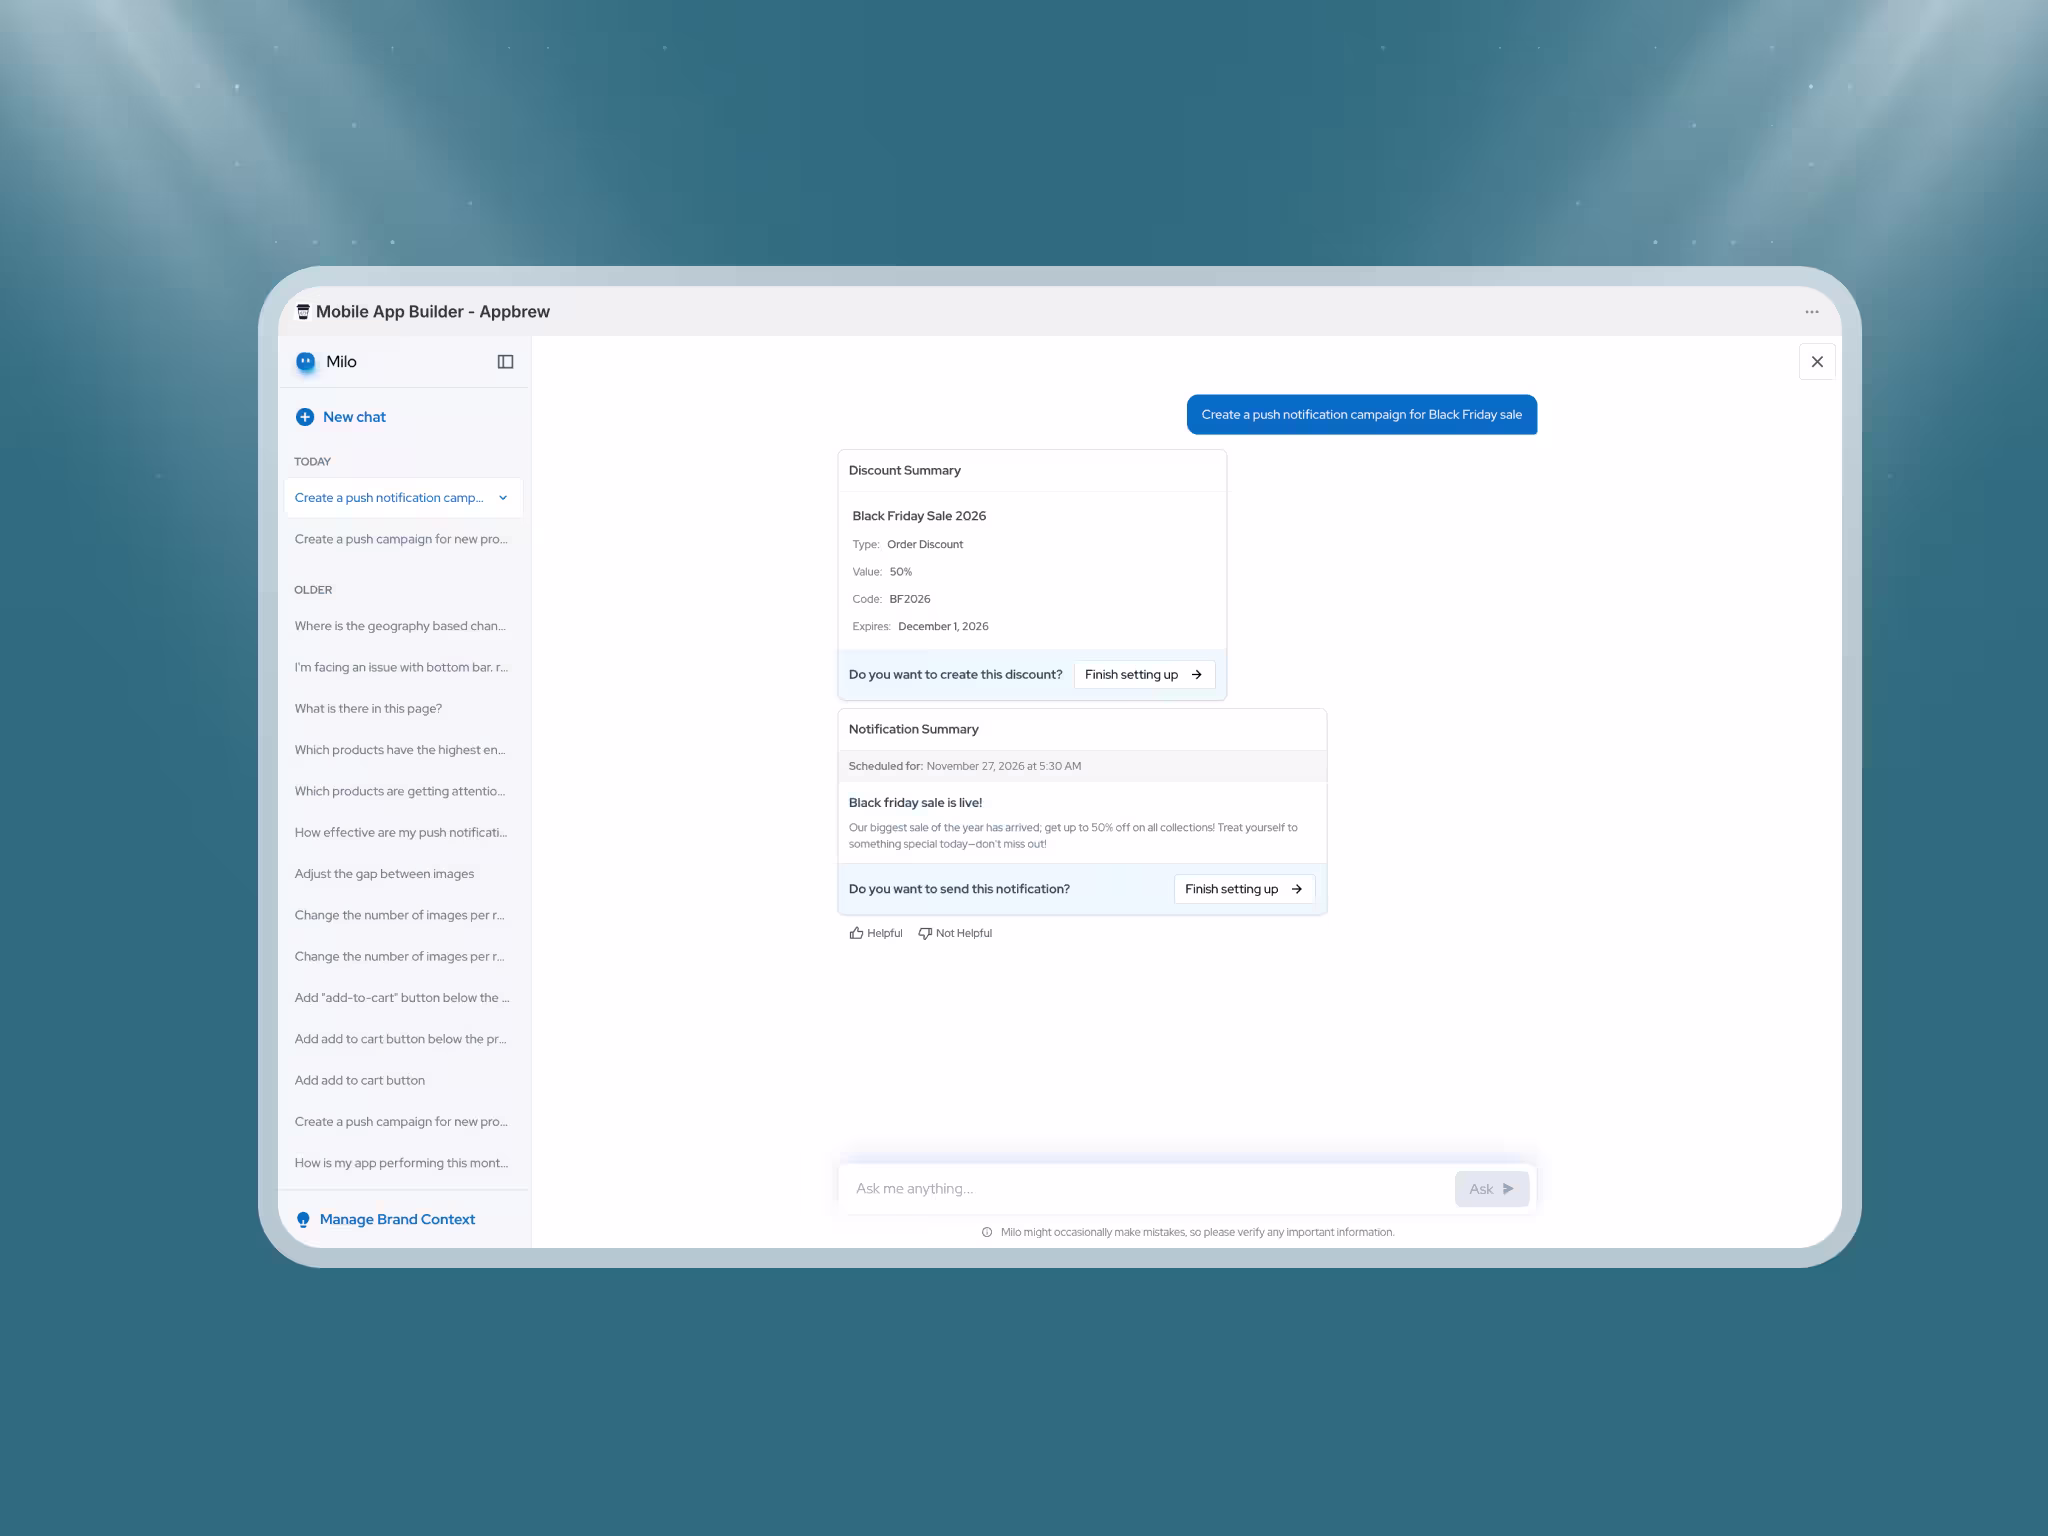This screenshot has height=1536, width=2048.
Task: Click the thumbs-up Helpful icon
Action: click(x=856, y=933)
